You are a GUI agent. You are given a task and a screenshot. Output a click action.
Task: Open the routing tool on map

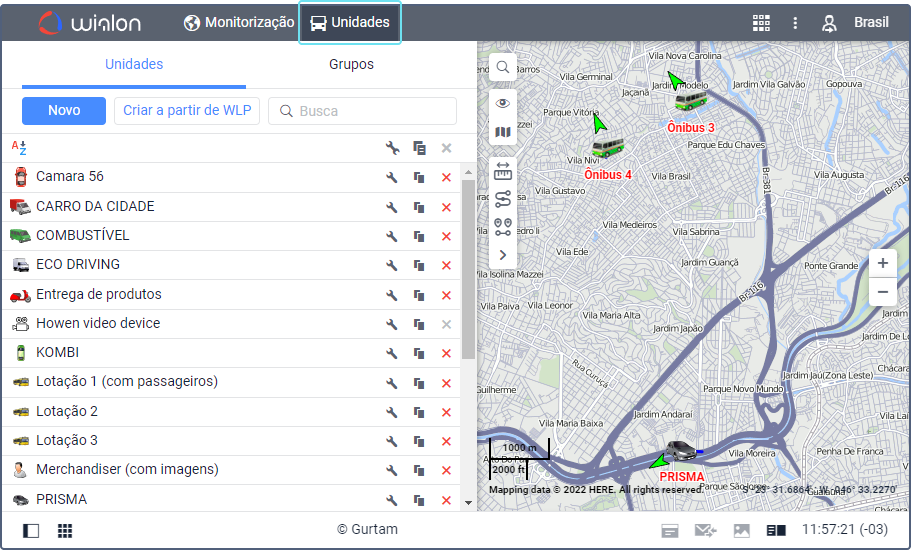[x=503, y=199]
